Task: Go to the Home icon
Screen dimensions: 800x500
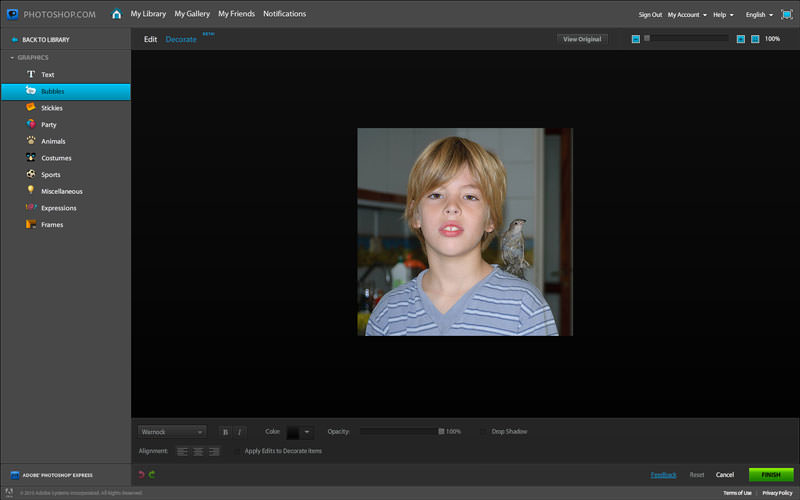Action: click(116, 14)
